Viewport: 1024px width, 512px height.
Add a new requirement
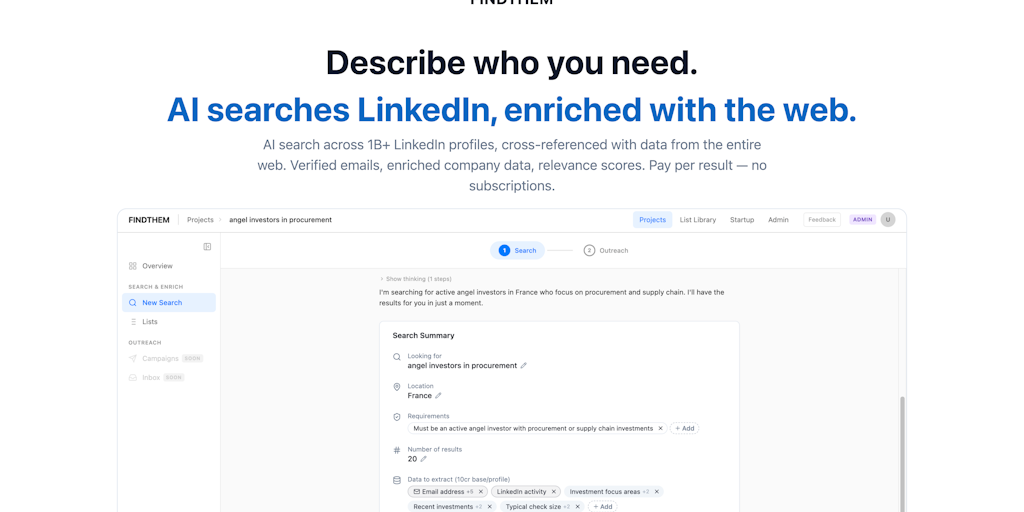[685, 428]
